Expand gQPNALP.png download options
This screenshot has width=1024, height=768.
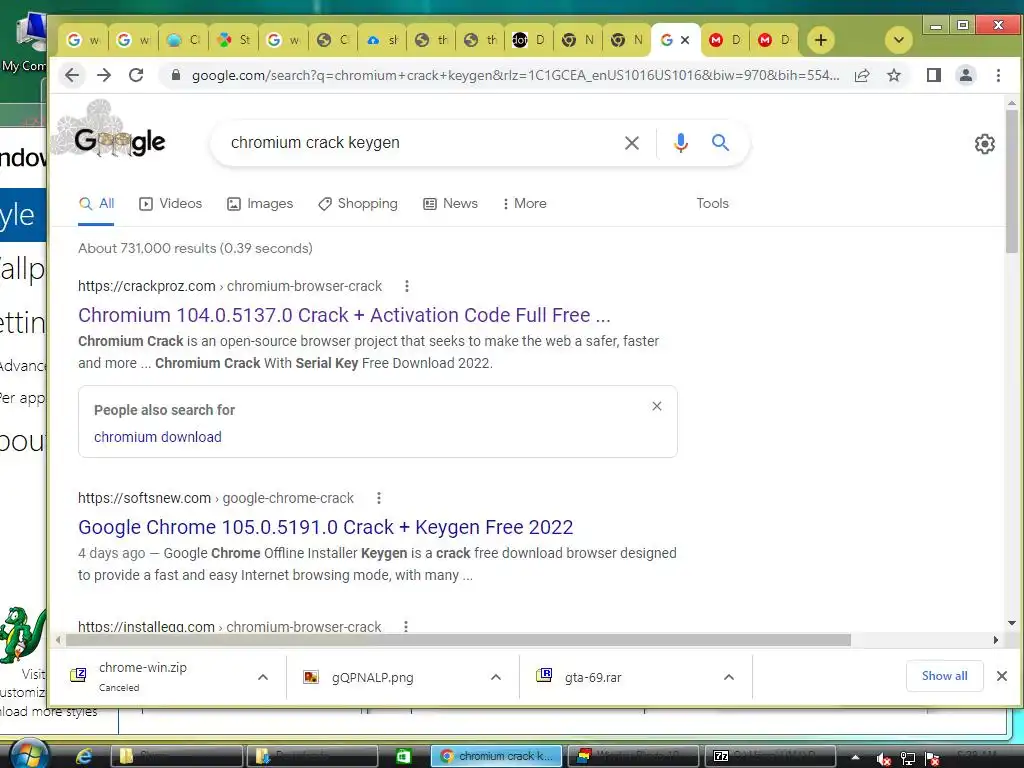point(496,677)
